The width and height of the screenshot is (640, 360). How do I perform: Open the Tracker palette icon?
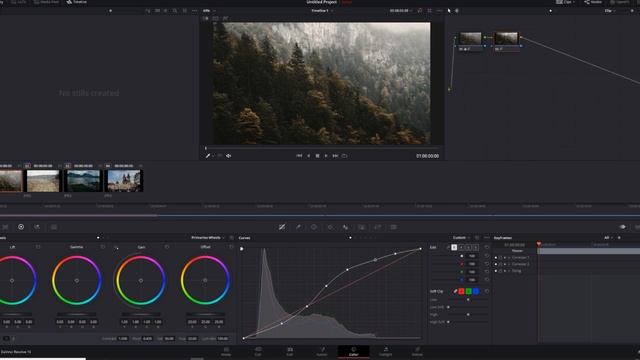pos(330,227)
